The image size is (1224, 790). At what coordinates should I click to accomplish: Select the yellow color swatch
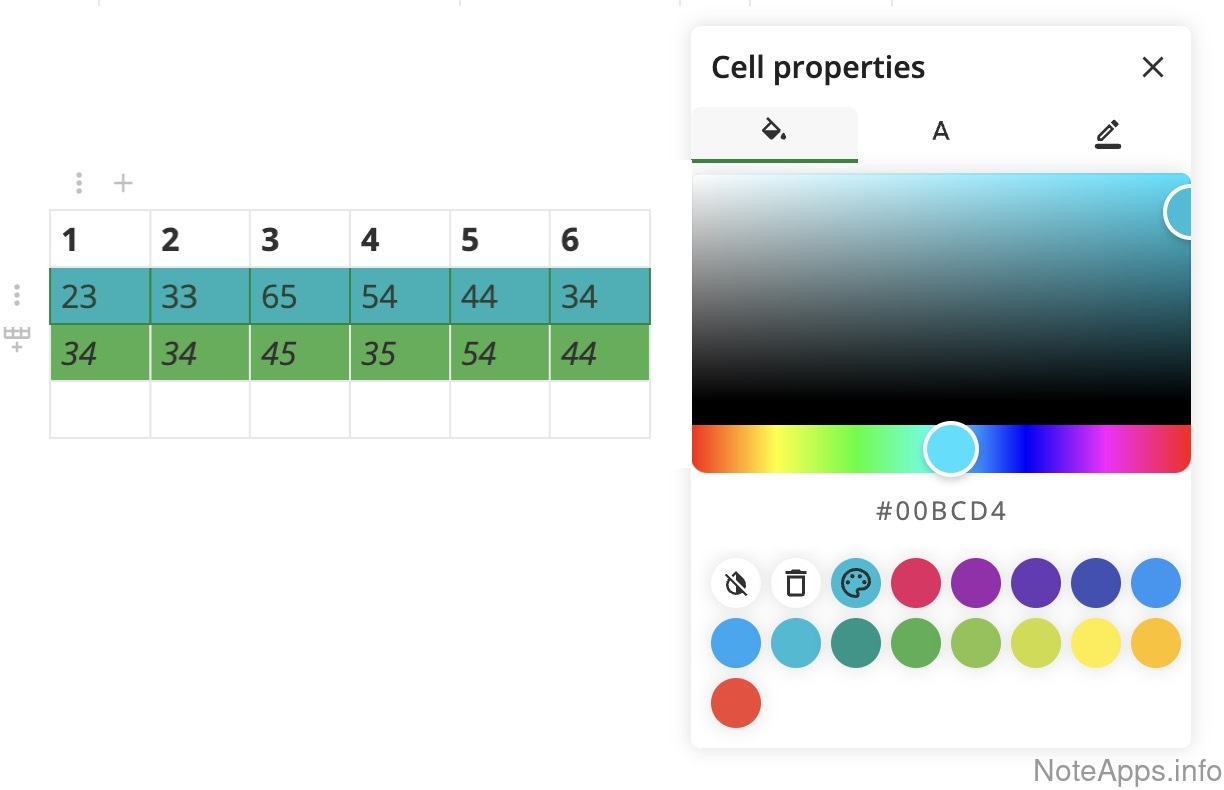1096,643
